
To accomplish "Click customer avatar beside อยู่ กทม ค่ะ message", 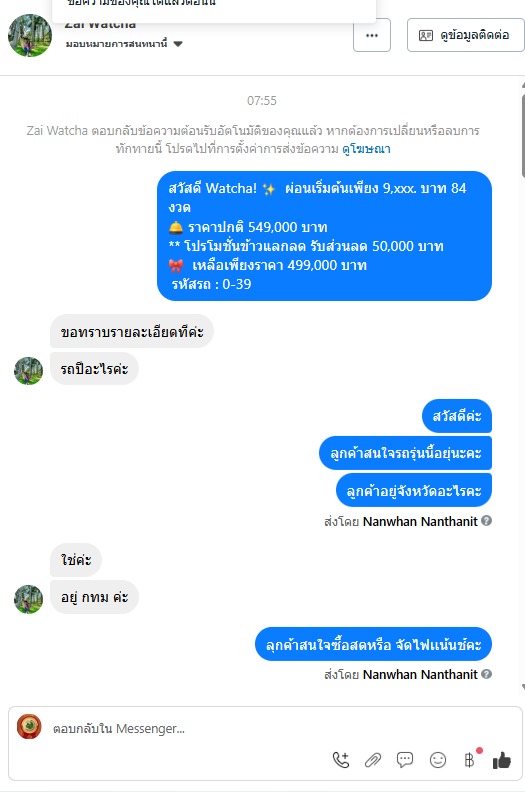I will 28,599.
